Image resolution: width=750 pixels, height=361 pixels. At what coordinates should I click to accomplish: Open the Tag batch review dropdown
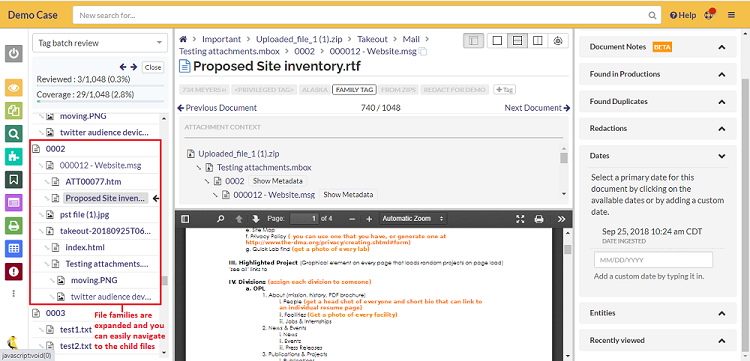(100, 43)
